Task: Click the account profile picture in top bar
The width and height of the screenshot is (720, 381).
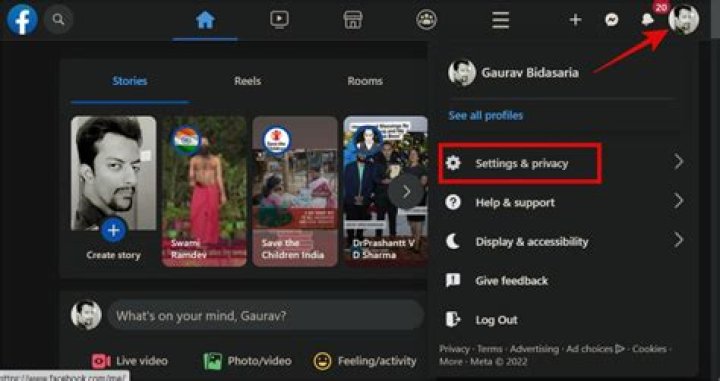Action: 683,19
